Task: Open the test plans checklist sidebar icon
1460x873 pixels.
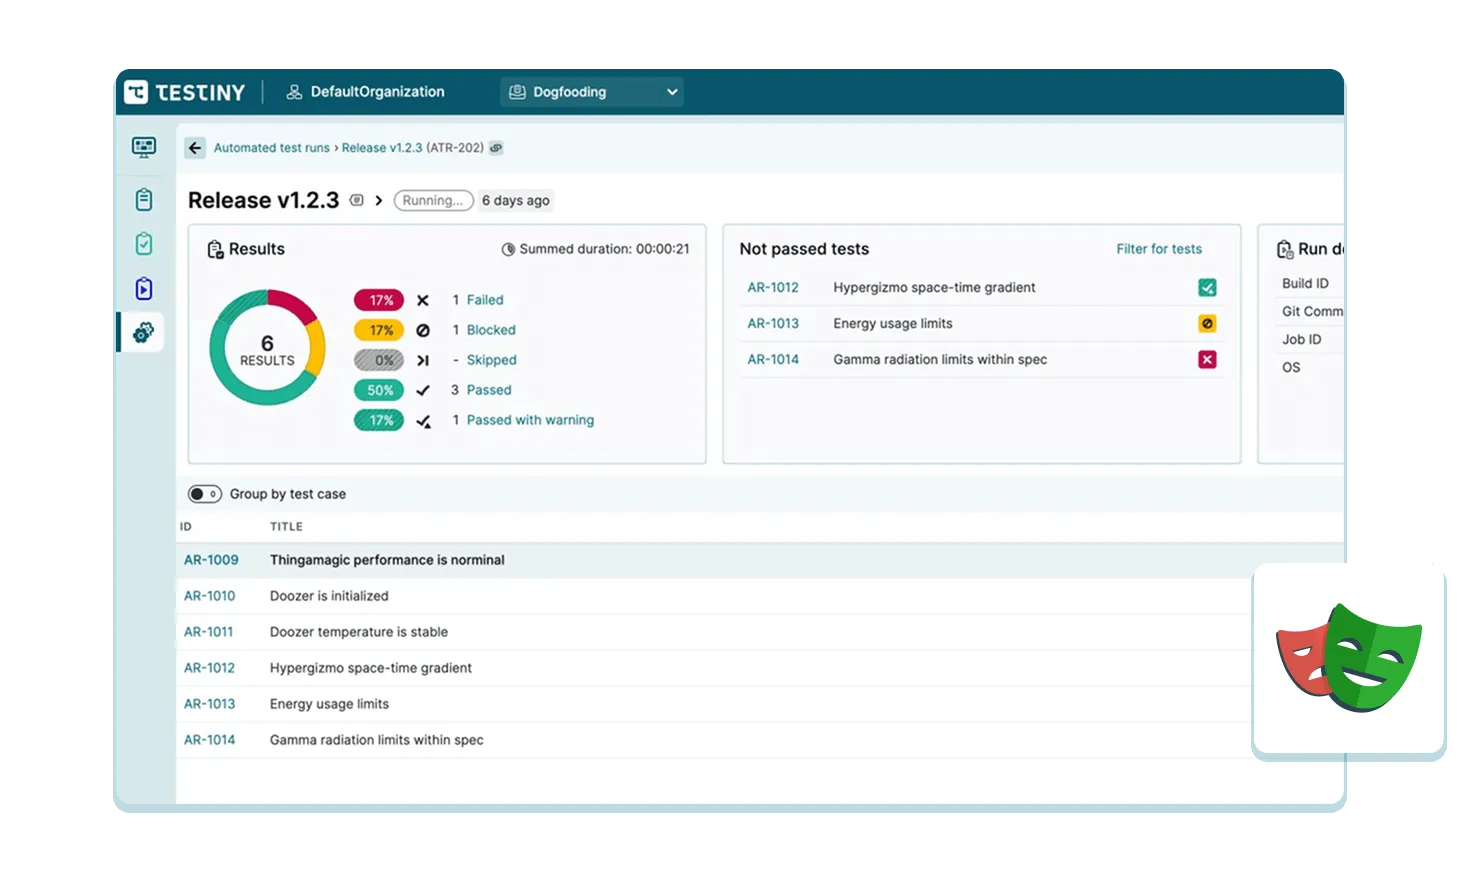Action: coord(144,244)
